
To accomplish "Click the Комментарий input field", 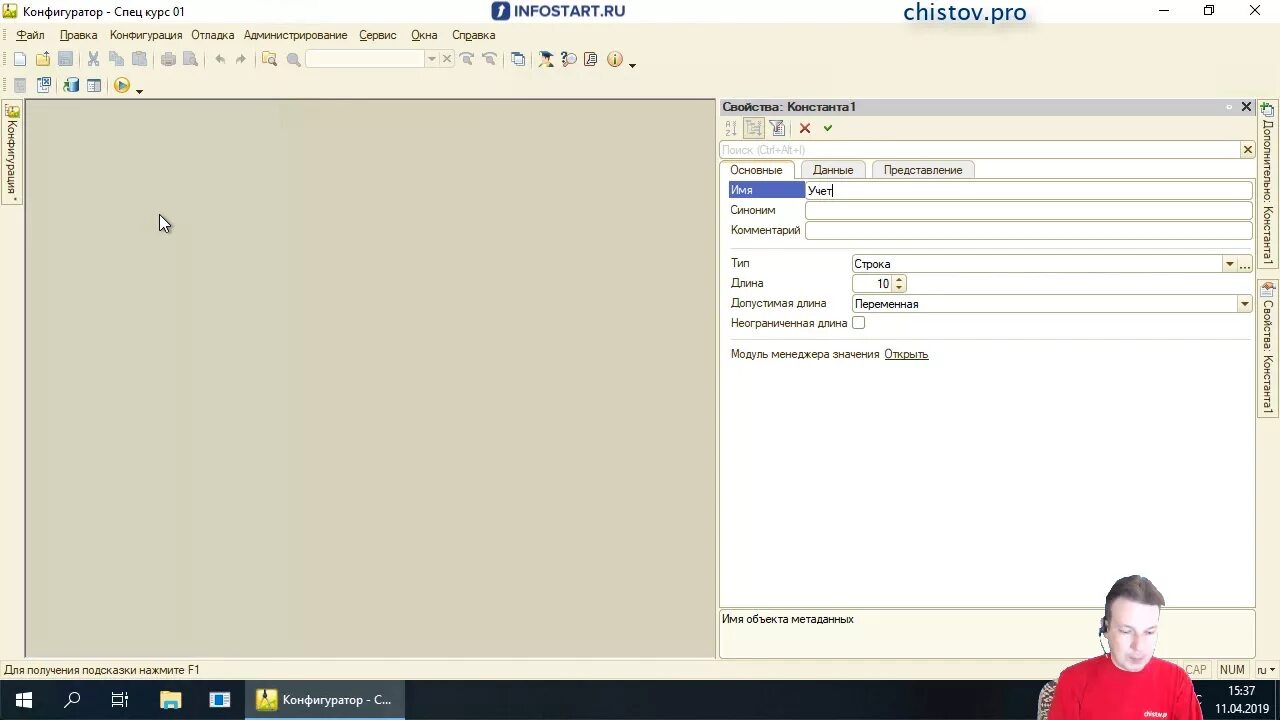I will 1028,230.
